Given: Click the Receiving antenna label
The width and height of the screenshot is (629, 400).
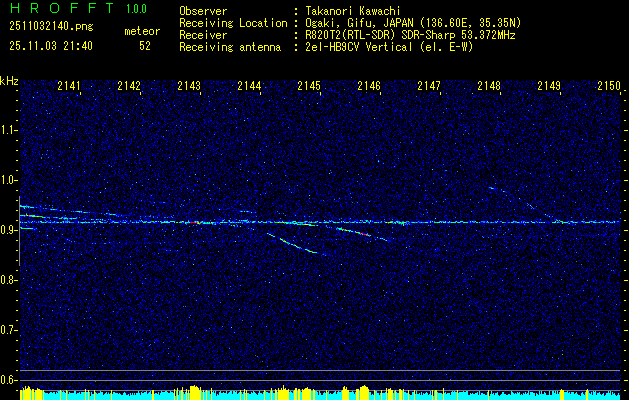Looking at the screenshot, I should coord(230,47).
